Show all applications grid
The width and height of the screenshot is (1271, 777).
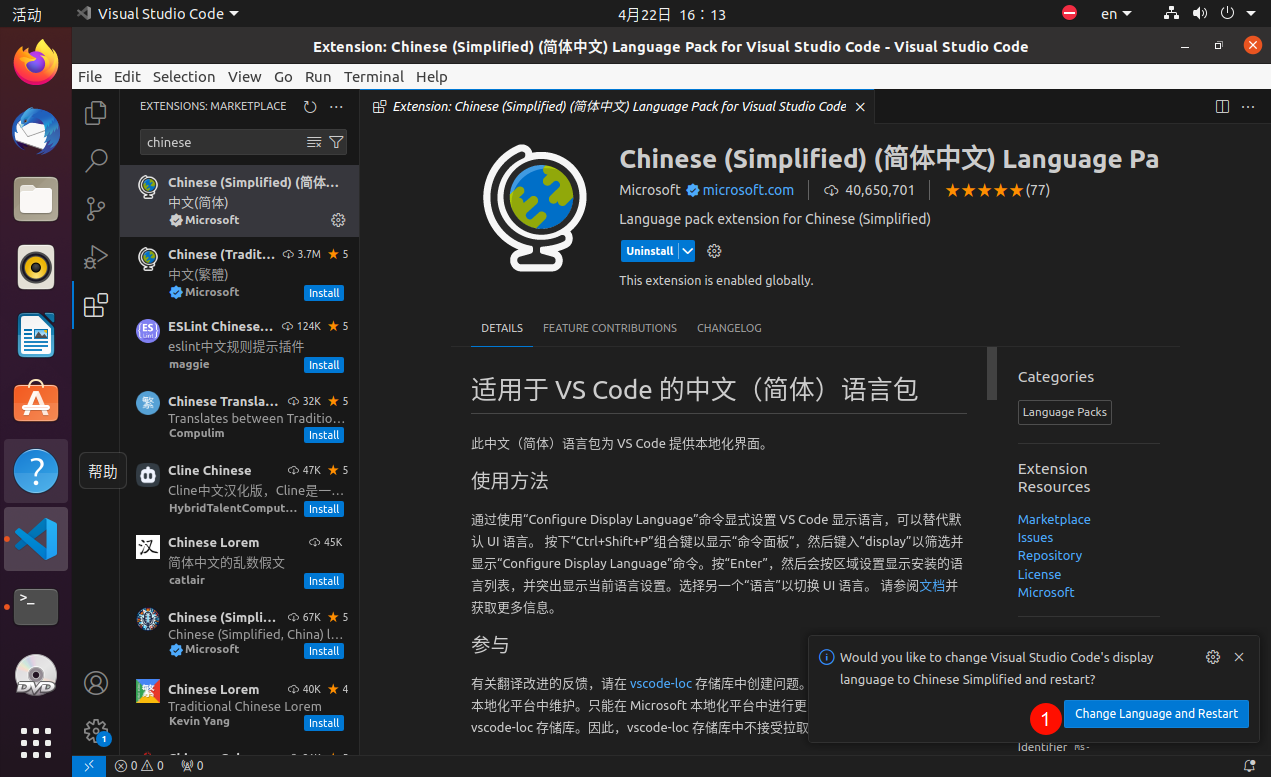click(36, 742)
